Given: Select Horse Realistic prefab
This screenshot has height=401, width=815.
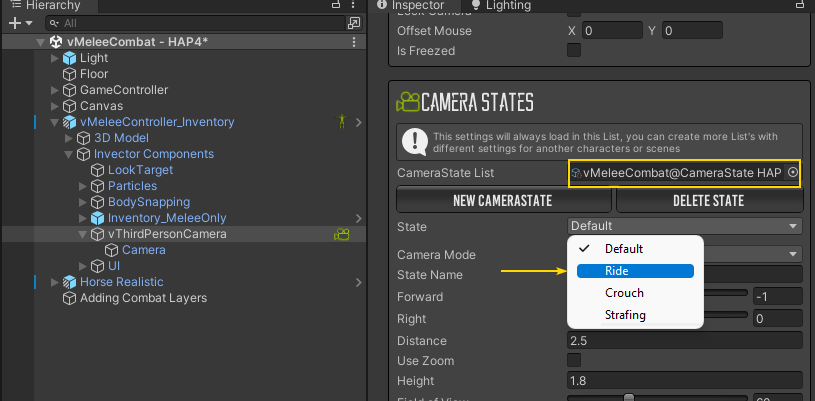Looking at the screenshot, I should click(x=122, y=282).
